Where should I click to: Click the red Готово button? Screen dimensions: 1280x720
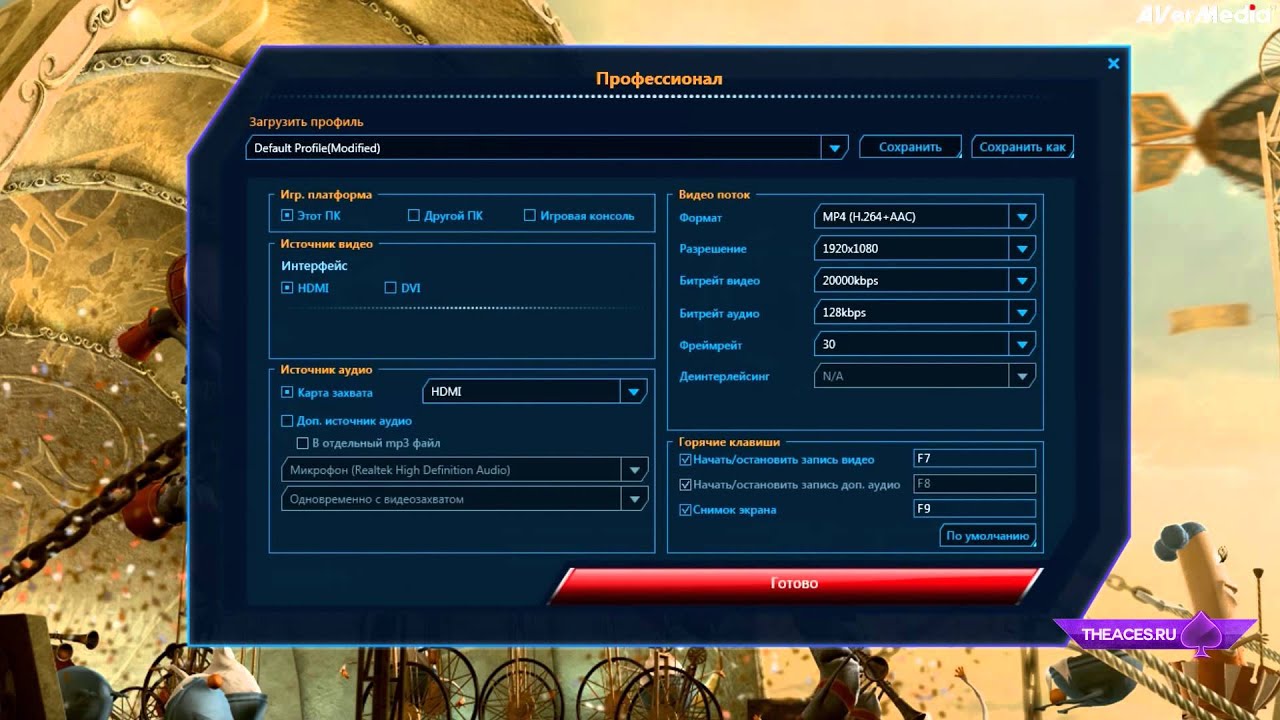tap(795, 584)
